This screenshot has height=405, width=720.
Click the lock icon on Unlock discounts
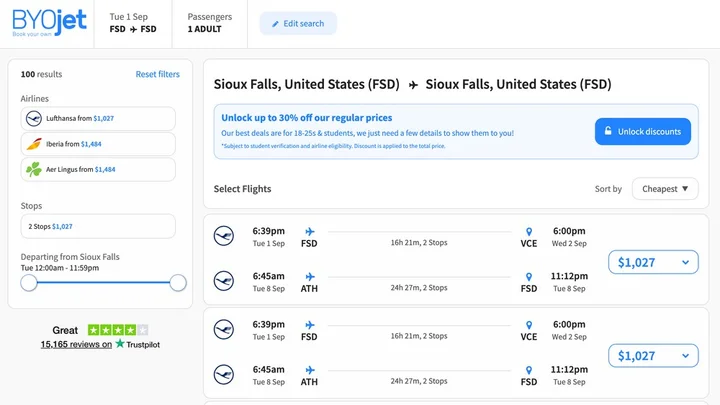(x=608, y=131)
